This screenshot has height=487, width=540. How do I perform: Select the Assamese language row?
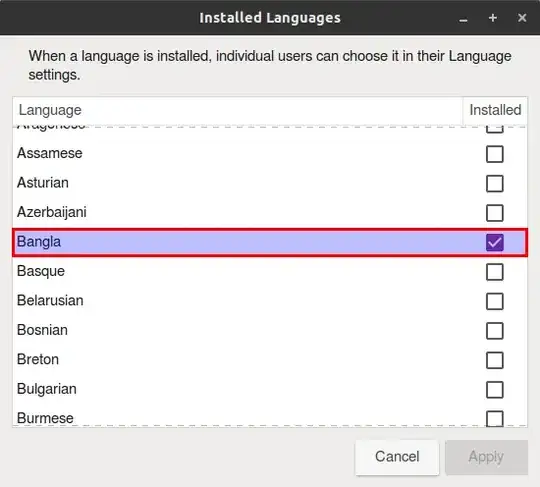click(270, 154)
